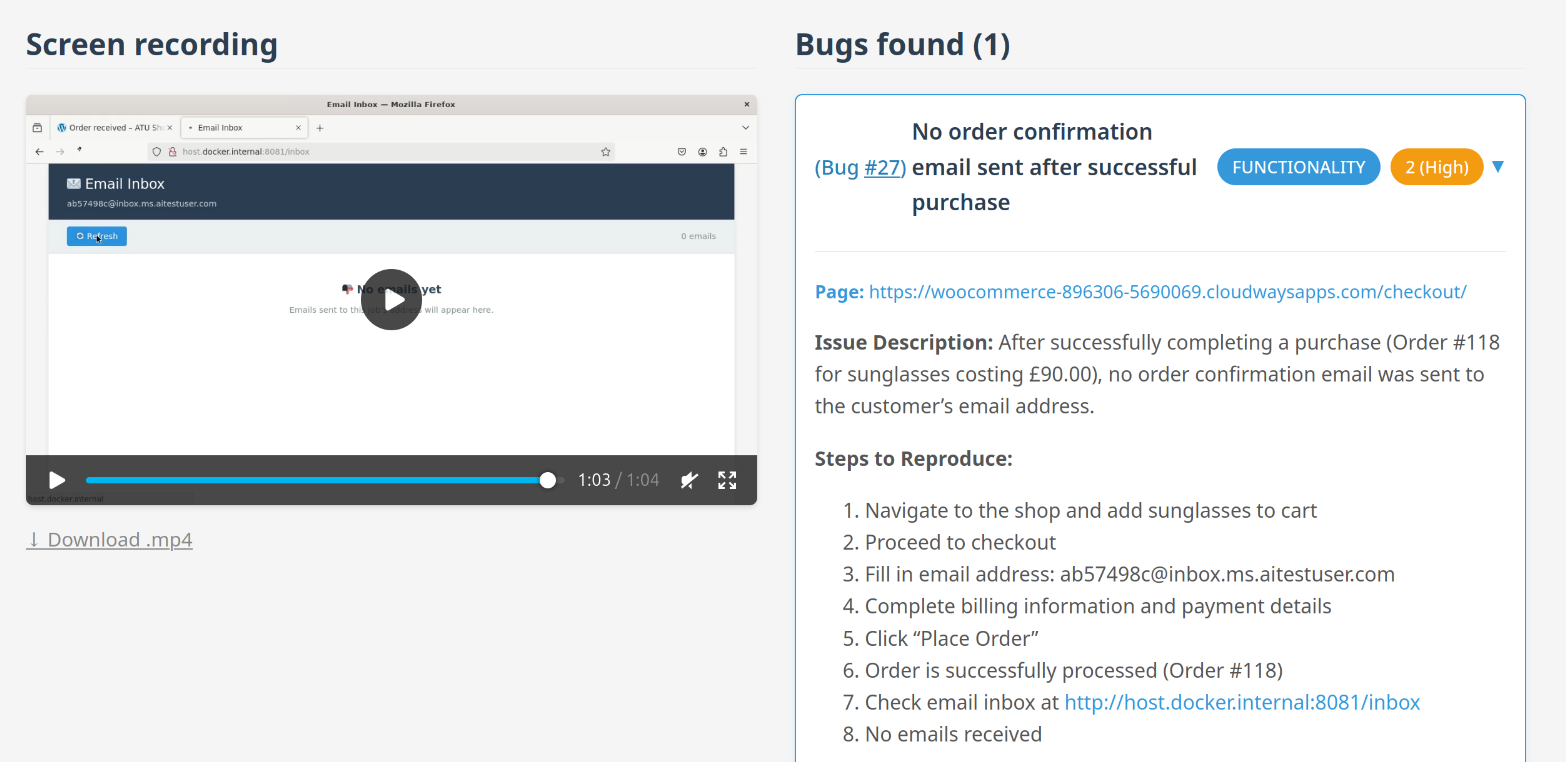Open the woocommerce checkout page link

1167,292
